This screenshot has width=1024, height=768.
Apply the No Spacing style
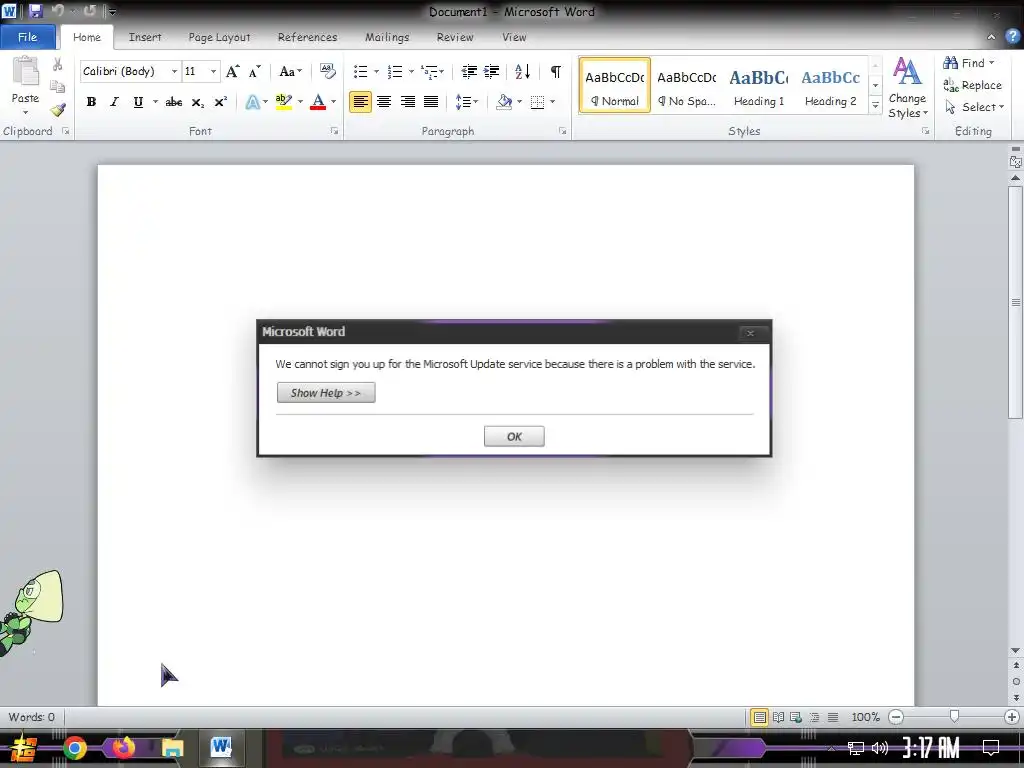pos(687,86)
